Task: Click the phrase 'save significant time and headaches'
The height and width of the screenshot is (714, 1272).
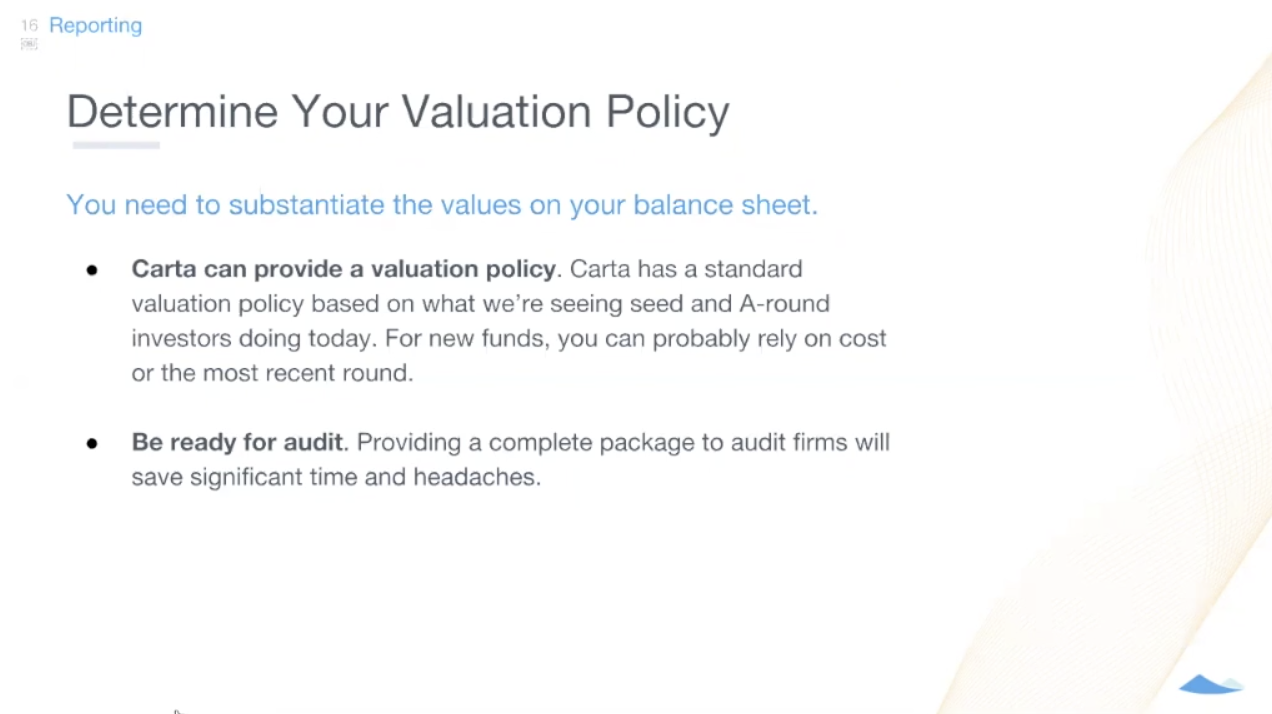Action: point(335,477)
